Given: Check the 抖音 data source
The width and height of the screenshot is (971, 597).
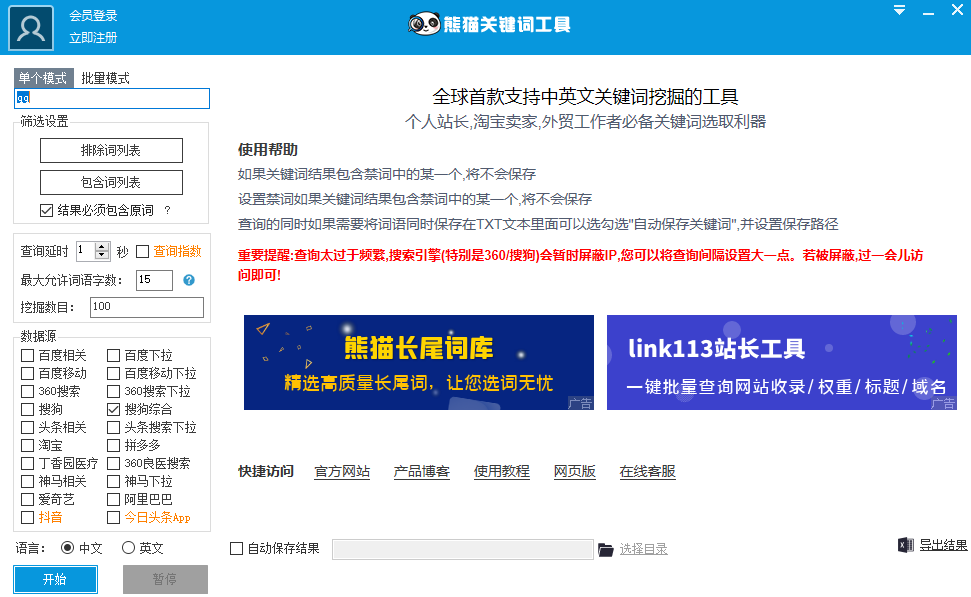Looking at the screenshot, I should [x=27, y=517].
